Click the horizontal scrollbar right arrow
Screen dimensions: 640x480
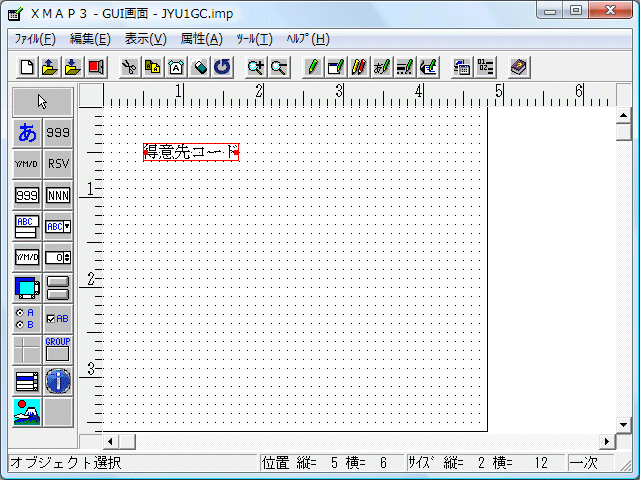pos(607,442)
